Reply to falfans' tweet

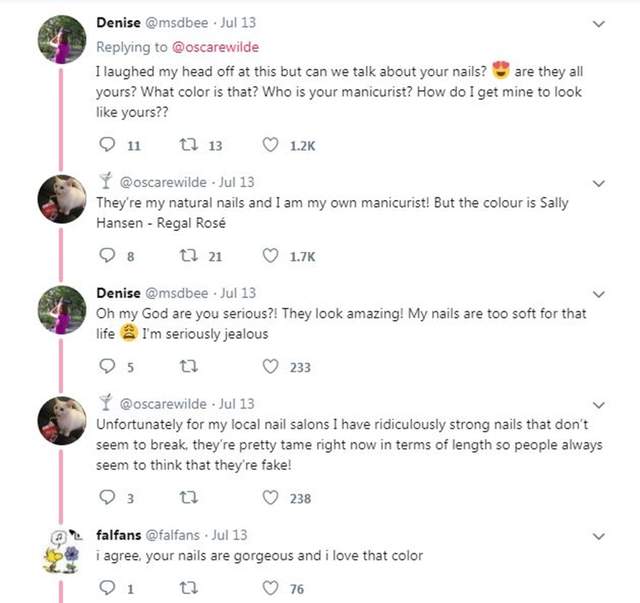[109, 589]
